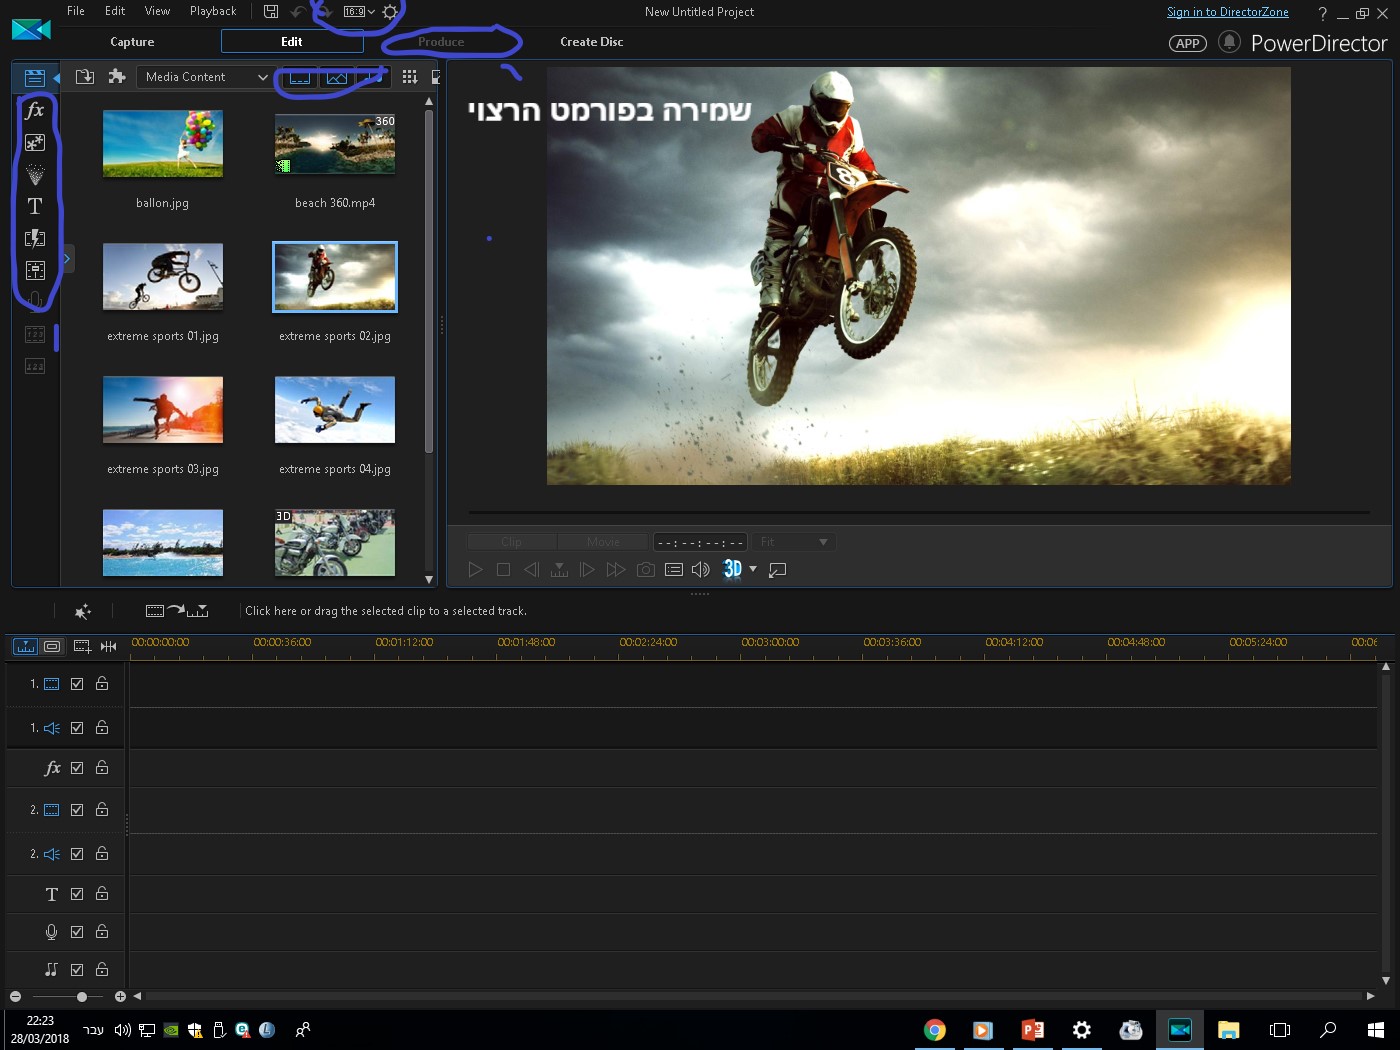Enable 3D mode in the preview
This screenshot has width=1400, height=1050.
tap(733, 569)
